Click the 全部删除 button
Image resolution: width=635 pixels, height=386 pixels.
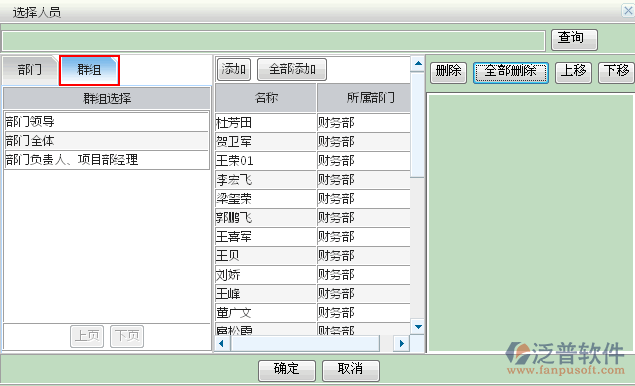511,72
